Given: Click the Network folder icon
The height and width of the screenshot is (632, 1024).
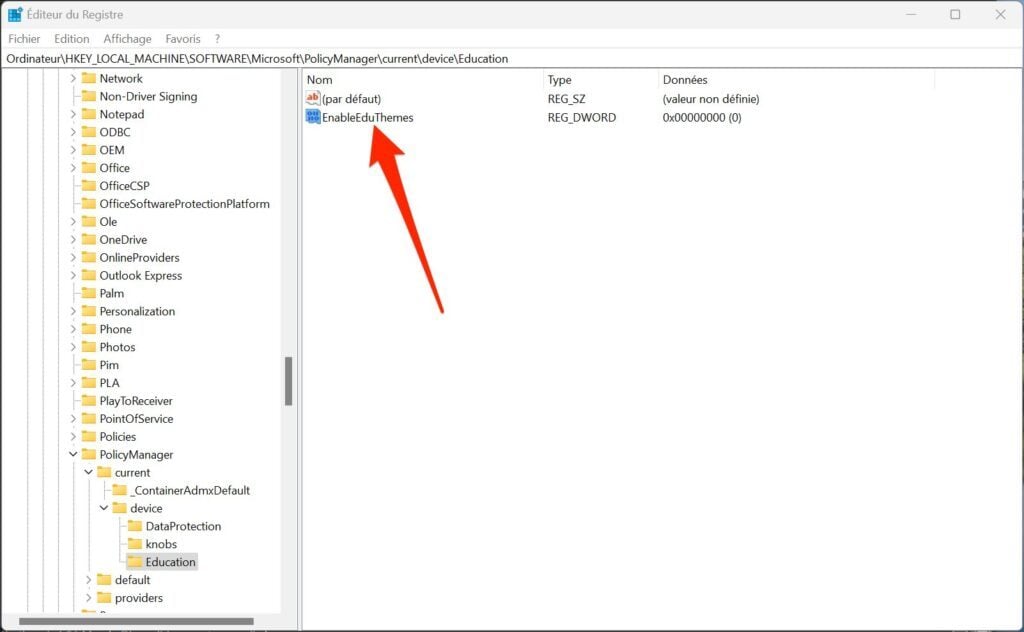Looking at the screenshot, I should pos(89,78).
